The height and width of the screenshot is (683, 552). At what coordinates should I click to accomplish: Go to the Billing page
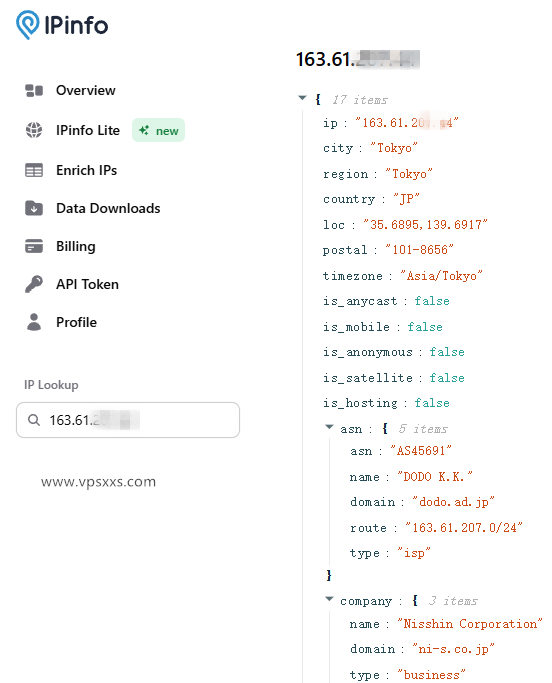click(x=76, y=246)
